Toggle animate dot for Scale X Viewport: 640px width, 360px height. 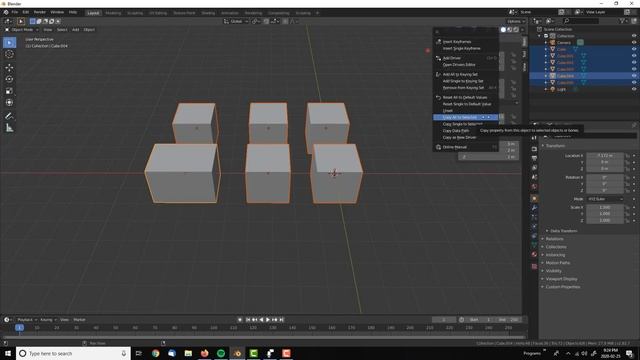pyautogui.click(x=634, y=207)
